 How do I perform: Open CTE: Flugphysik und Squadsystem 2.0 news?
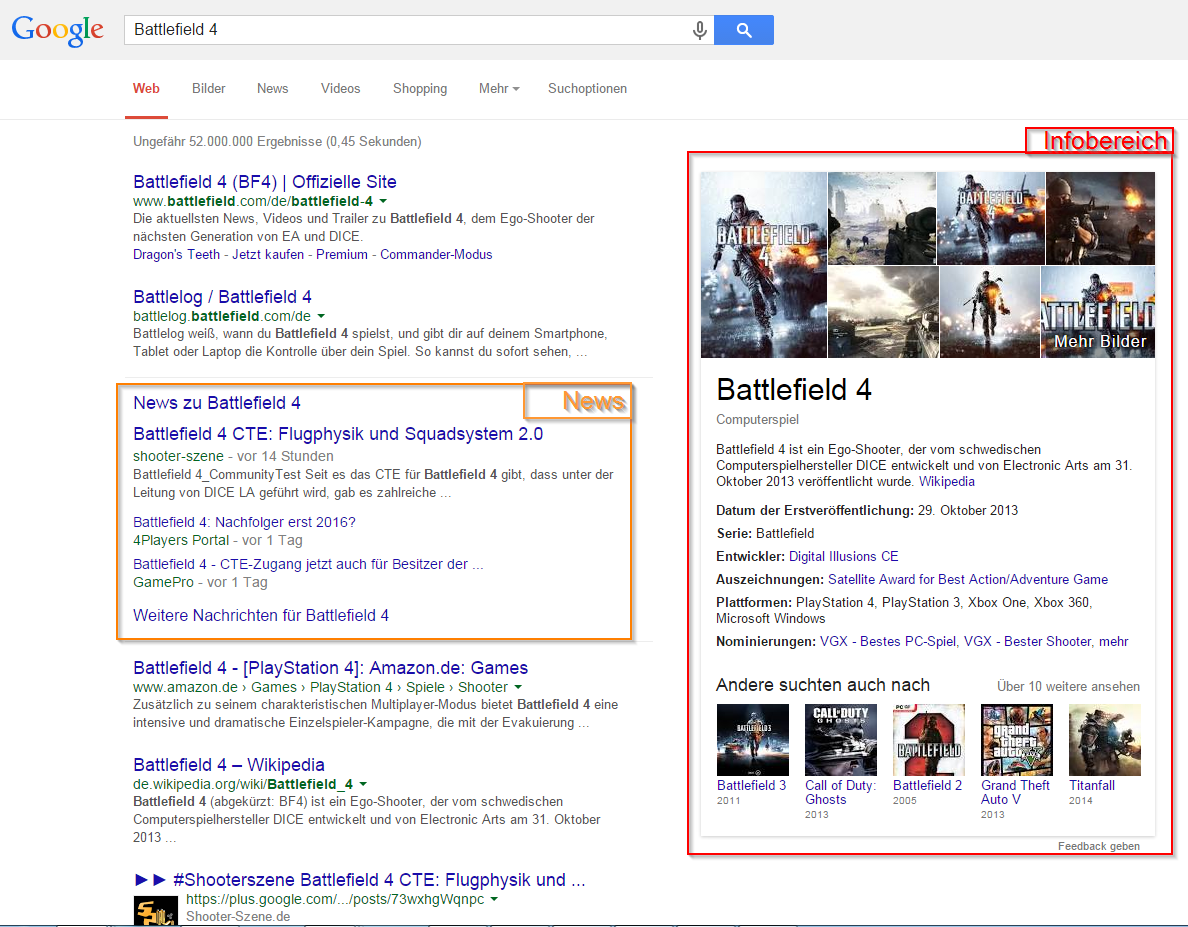tap(338, 434)
